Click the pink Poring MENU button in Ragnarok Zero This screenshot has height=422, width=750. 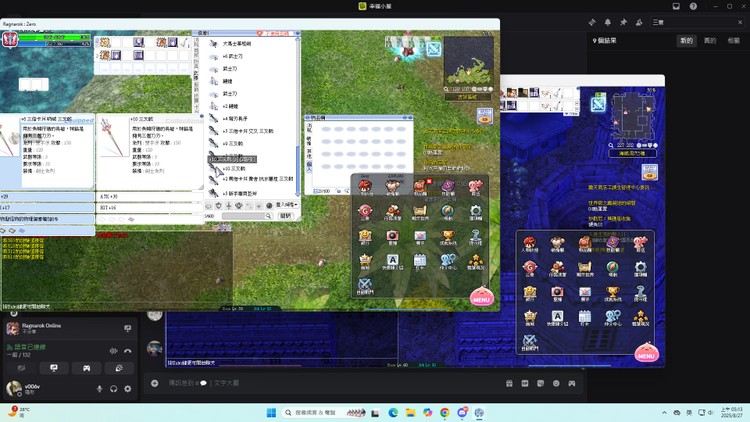pos(481,296)
